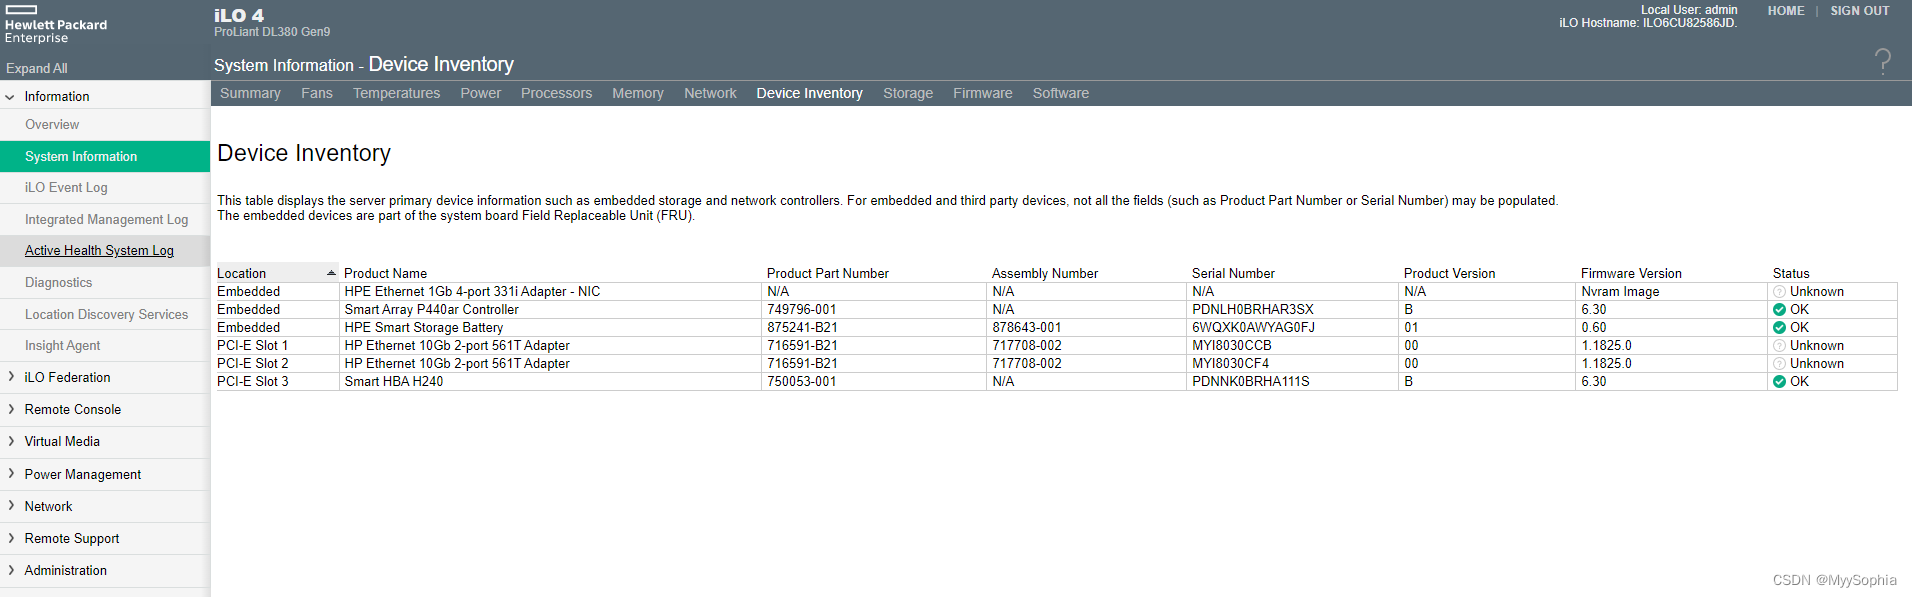1912x597 pixels.
Task: Switch to the Network tab
Action: pos(710,93)
